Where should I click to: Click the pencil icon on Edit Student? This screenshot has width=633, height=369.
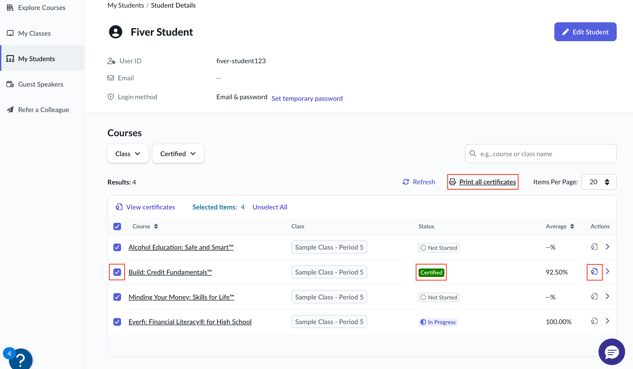pos(565,32)
